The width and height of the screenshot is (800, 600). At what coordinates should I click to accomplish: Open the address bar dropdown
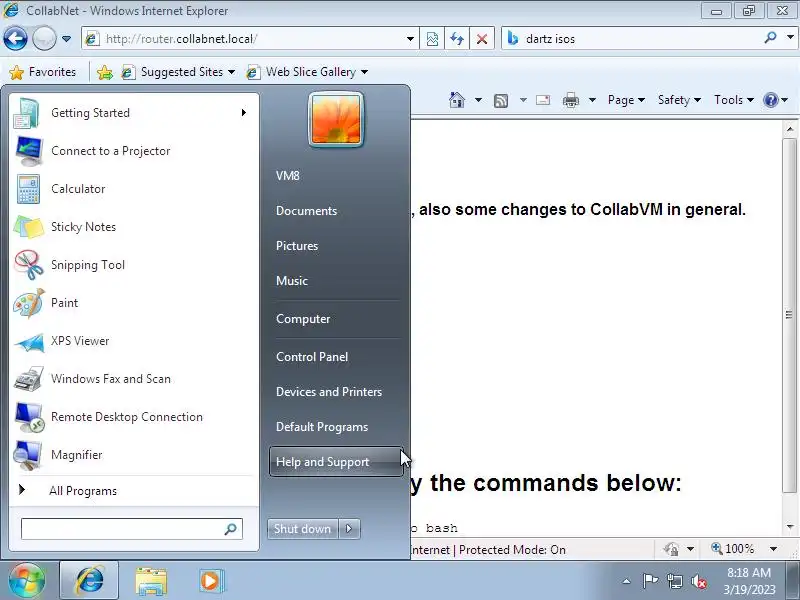[410, 39]
